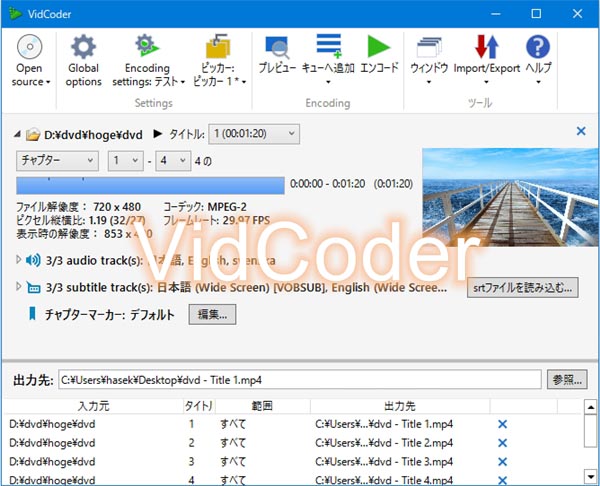The image size is (600, 486).
Task: Add to queue with キューへ追加
Action: (x=328, y=47)
